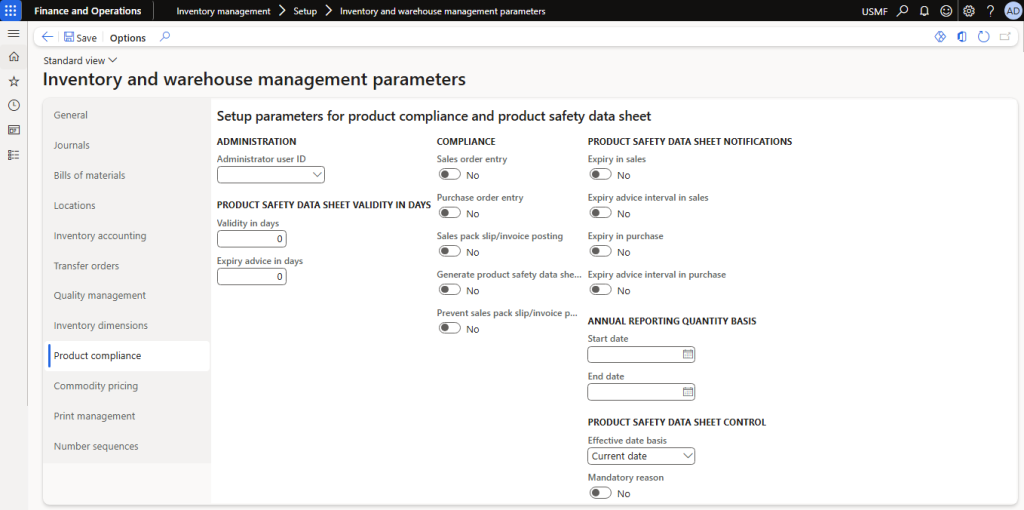This screenshot has height=510, width=1024.
Task: Click the Validity in days input field
Action: click(251, 239)
